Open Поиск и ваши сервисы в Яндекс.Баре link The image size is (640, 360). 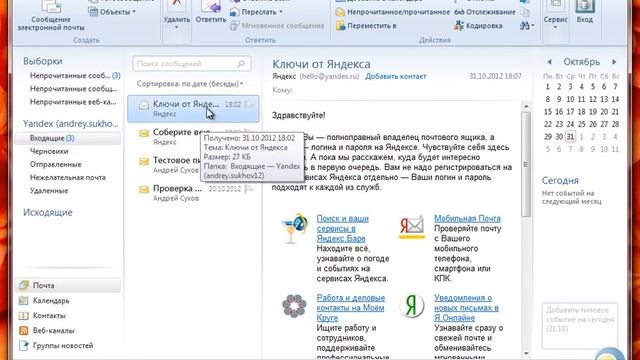pos(342,229)
